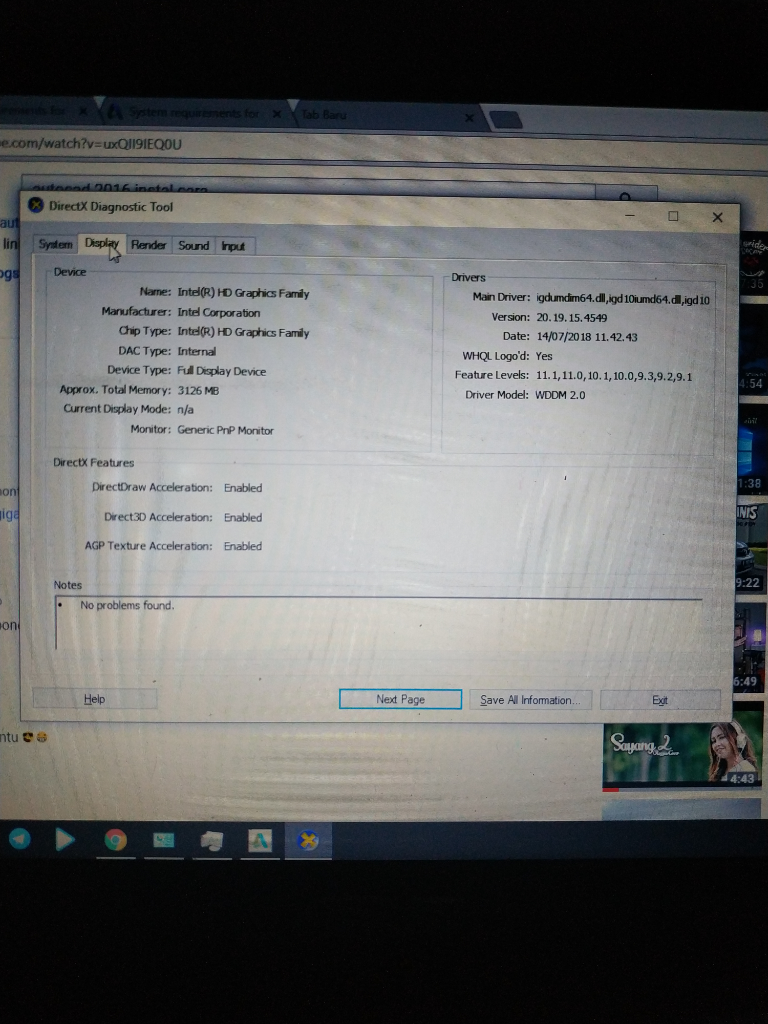Select the 'Tab Baru' browser tab
Viewport: 768px width, 1024px height.
coord(385,116)
